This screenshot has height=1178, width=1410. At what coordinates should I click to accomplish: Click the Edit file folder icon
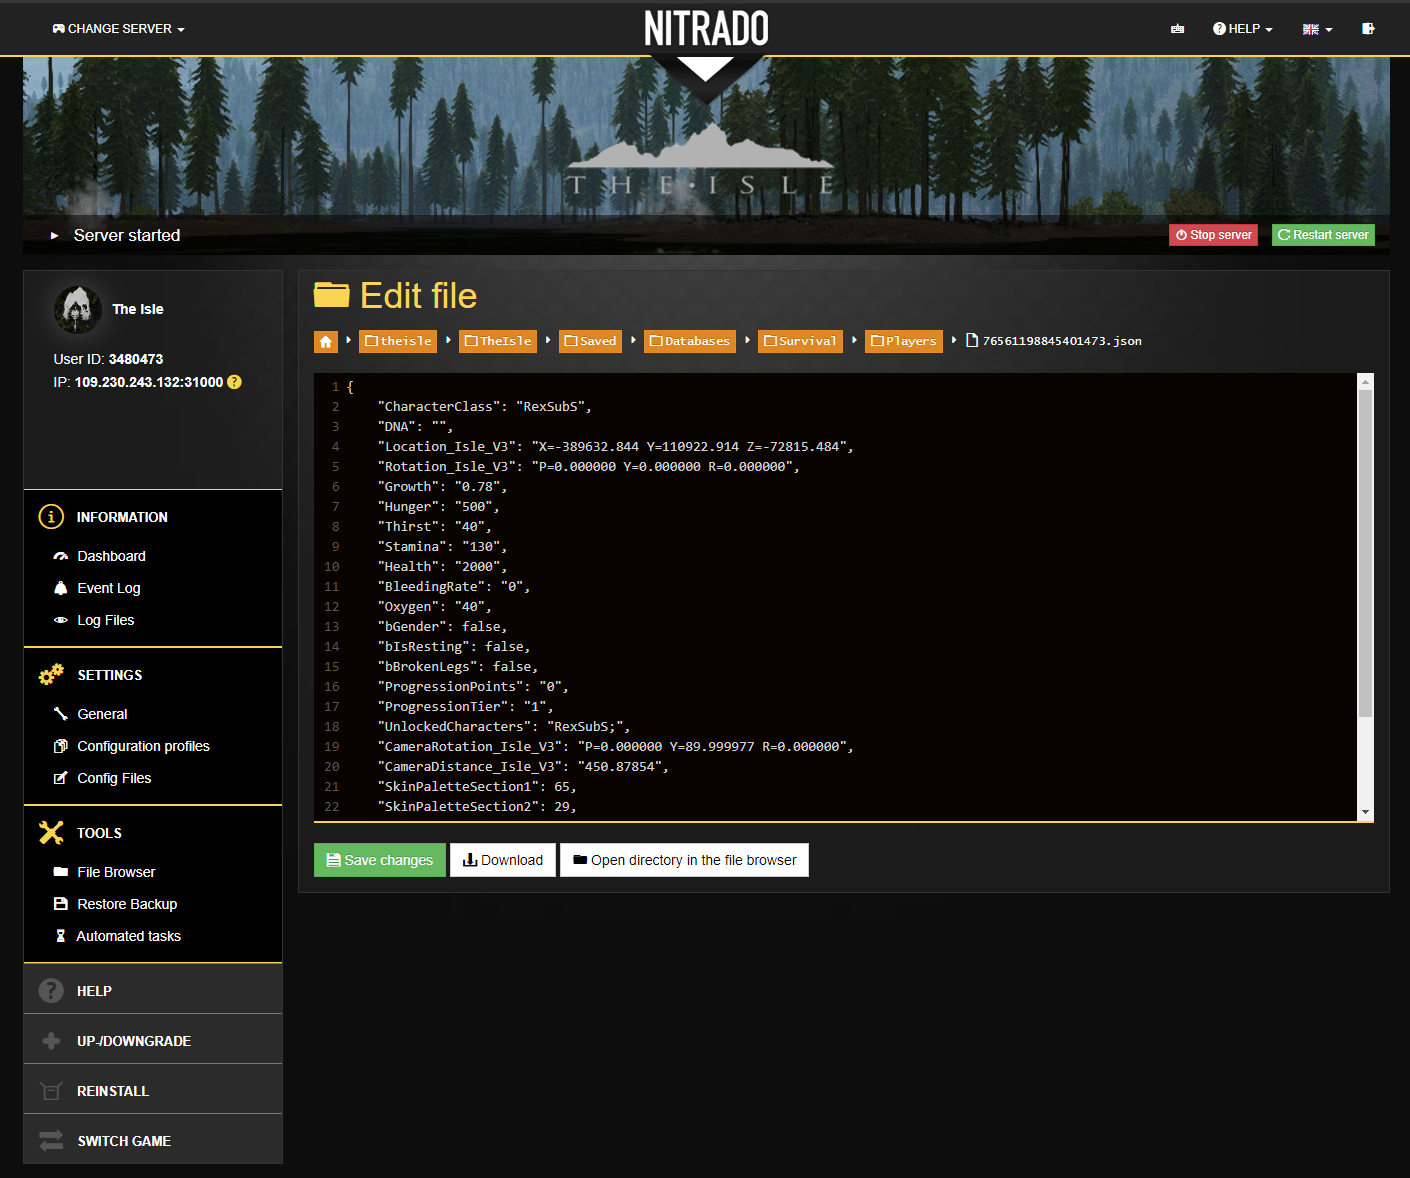(332, 295)
